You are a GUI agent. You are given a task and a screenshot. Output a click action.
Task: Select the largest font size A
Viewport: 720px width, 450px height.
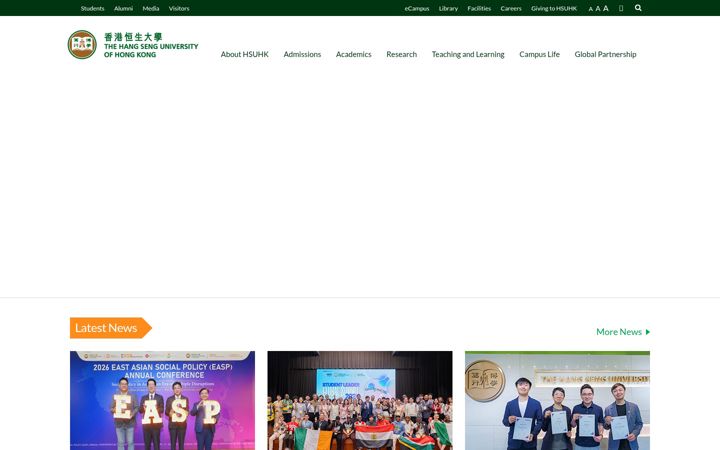pos(606,8)
